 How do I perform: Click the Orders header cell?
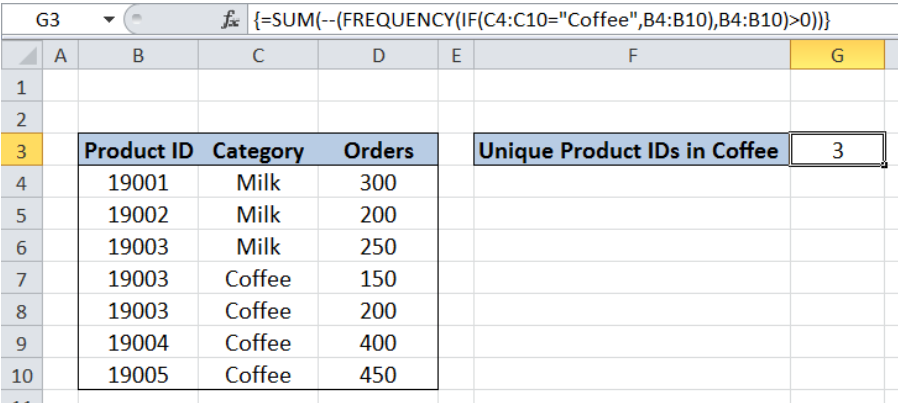(x=378, y=151)
